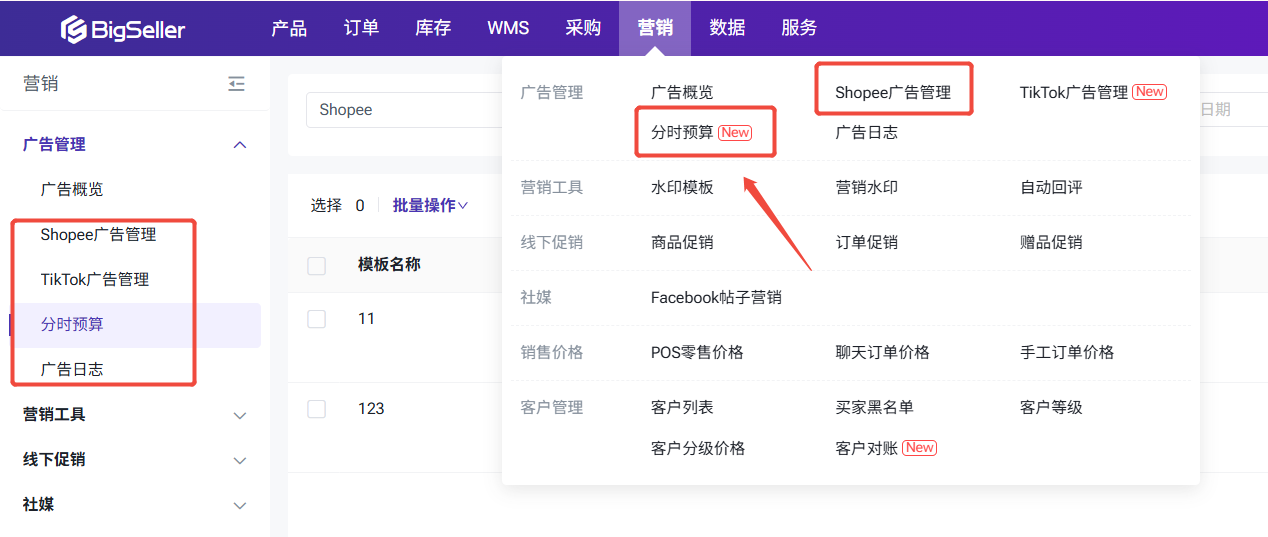Click the BigSeller logo
1268x537 pixels.
(122, 29)
